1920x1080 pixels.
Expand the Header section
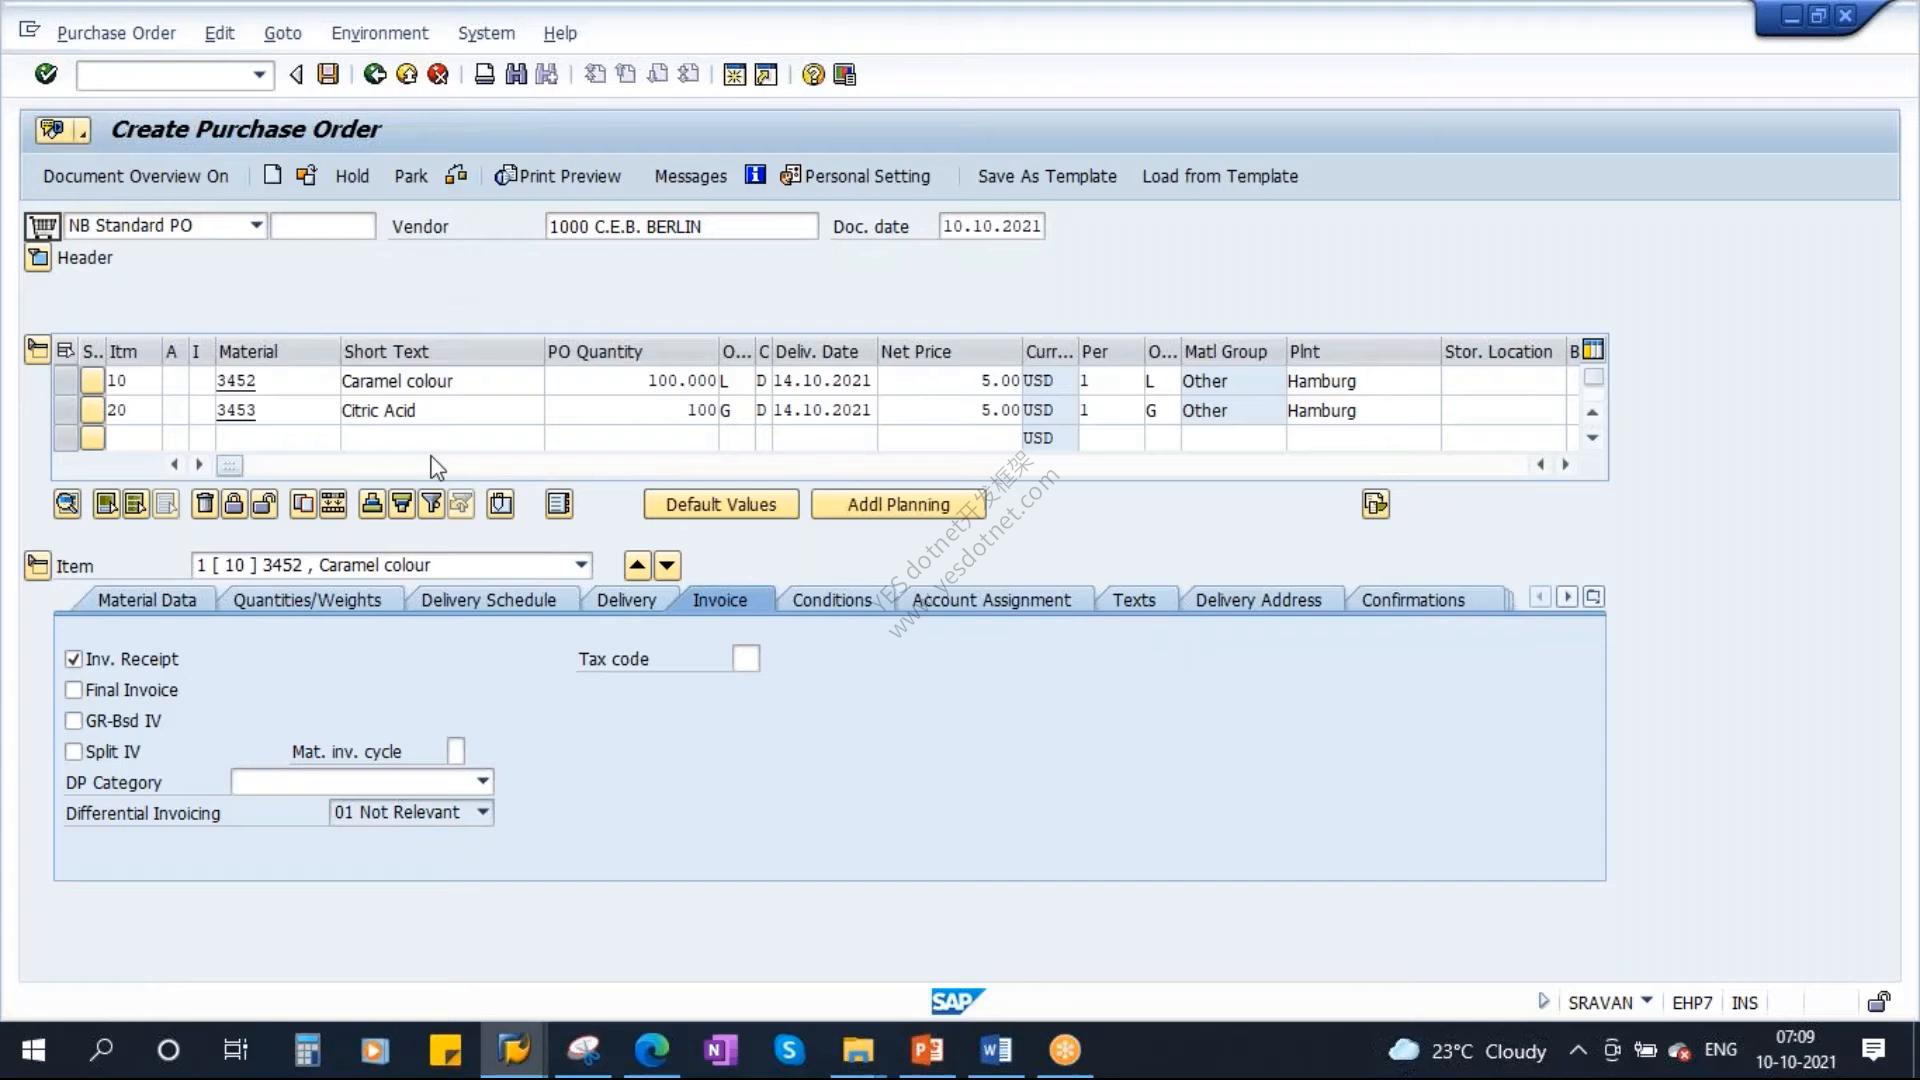coord(38,258)
